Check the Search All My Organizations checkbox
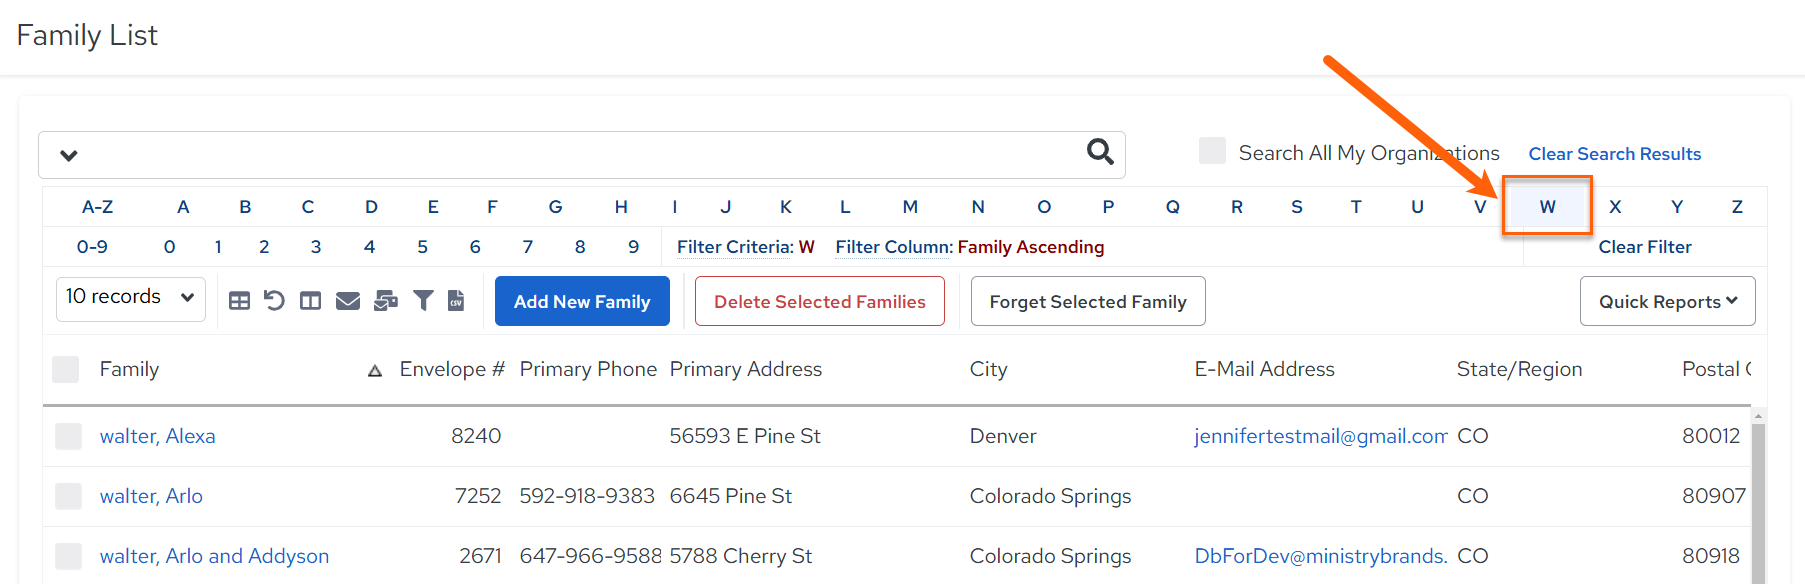The height and width of the screenshot is (584, 1805). coord(1212,151)
